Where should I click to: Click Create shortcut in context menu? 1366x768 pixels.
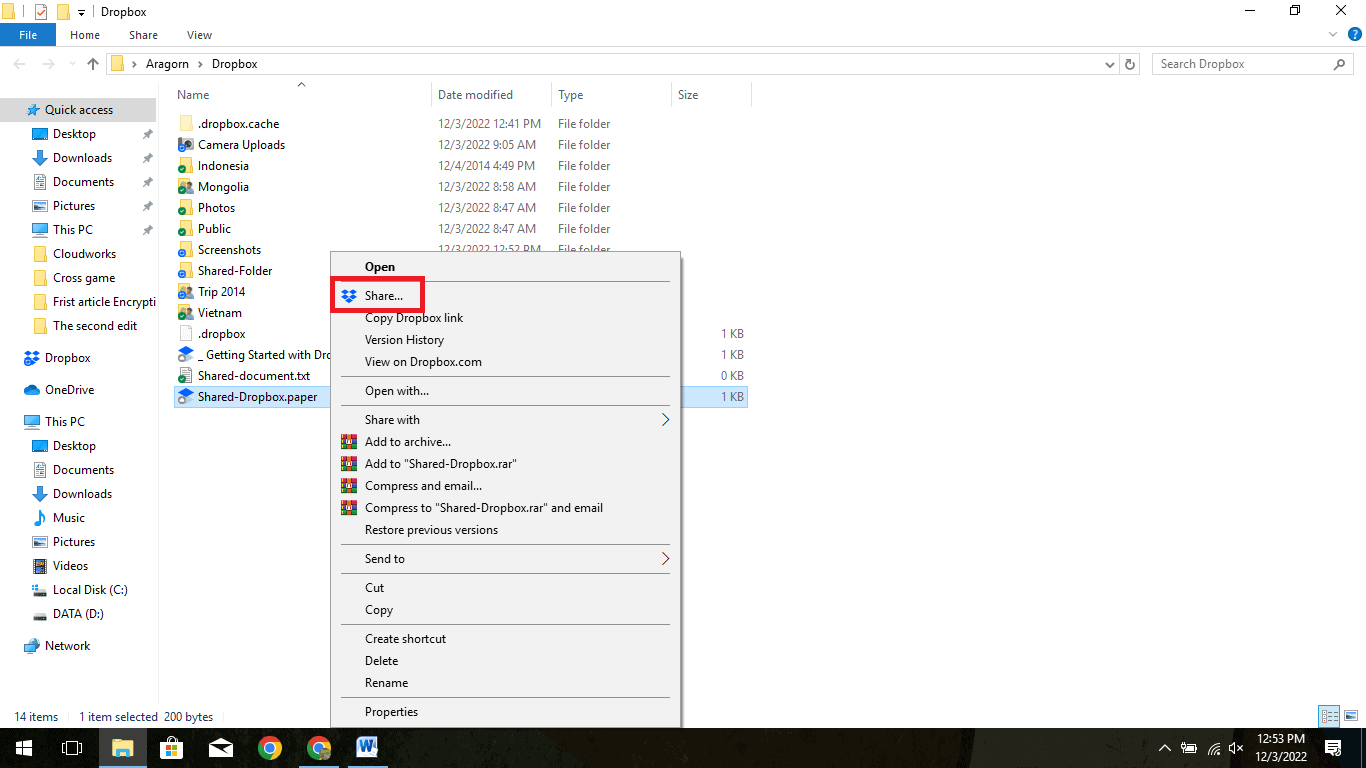click(405, 639)
